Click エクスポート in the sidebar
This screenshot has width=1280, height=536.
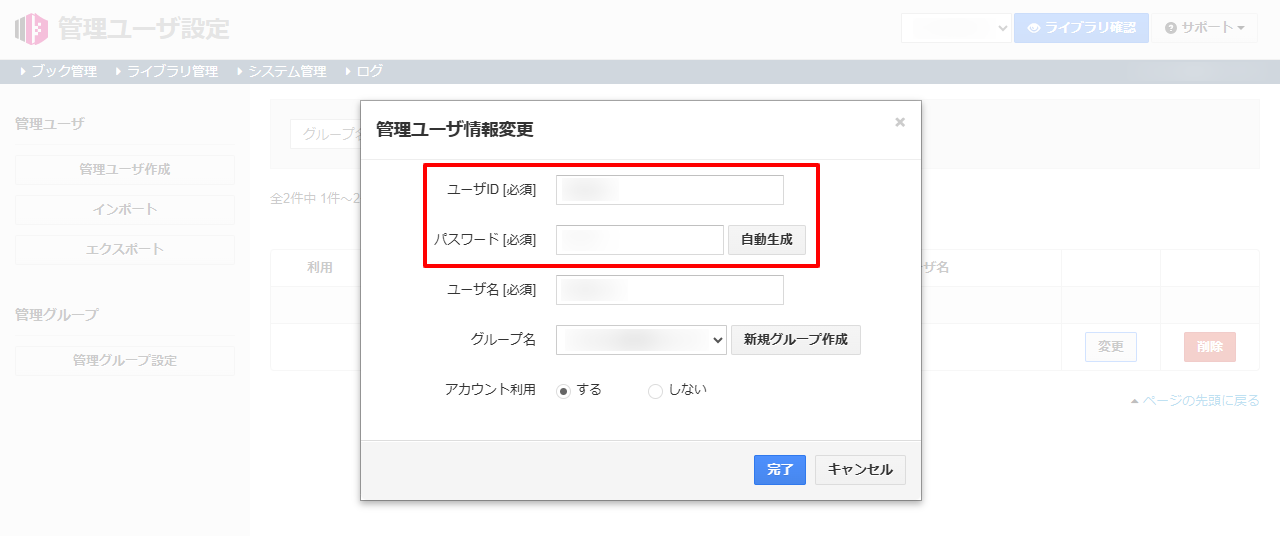point(125,250)
